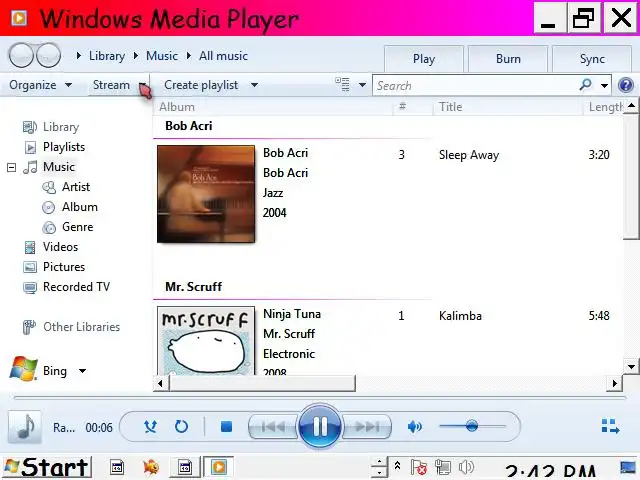This screenshot has width=640, height=480.
Task: Select Library in the navigation pane
Action: [x=61, y=127]
